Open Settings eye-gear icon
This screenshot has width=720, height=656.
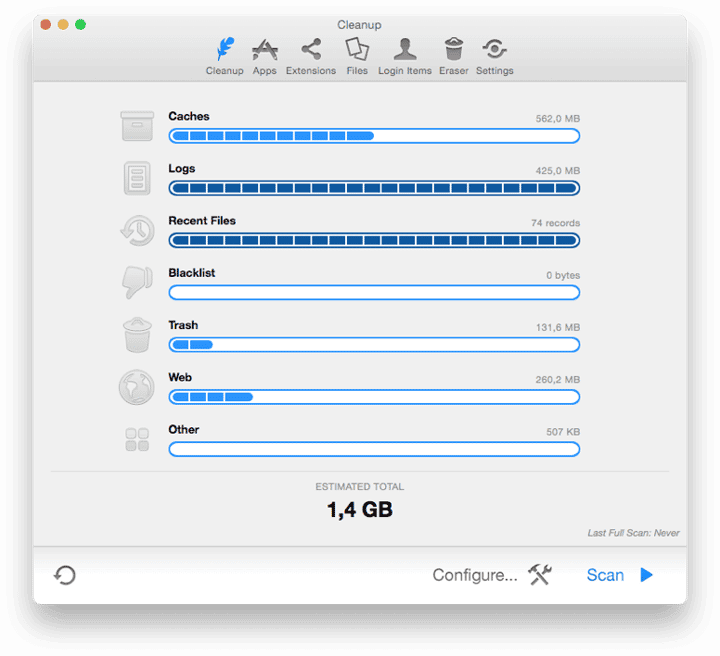(495, 49)
